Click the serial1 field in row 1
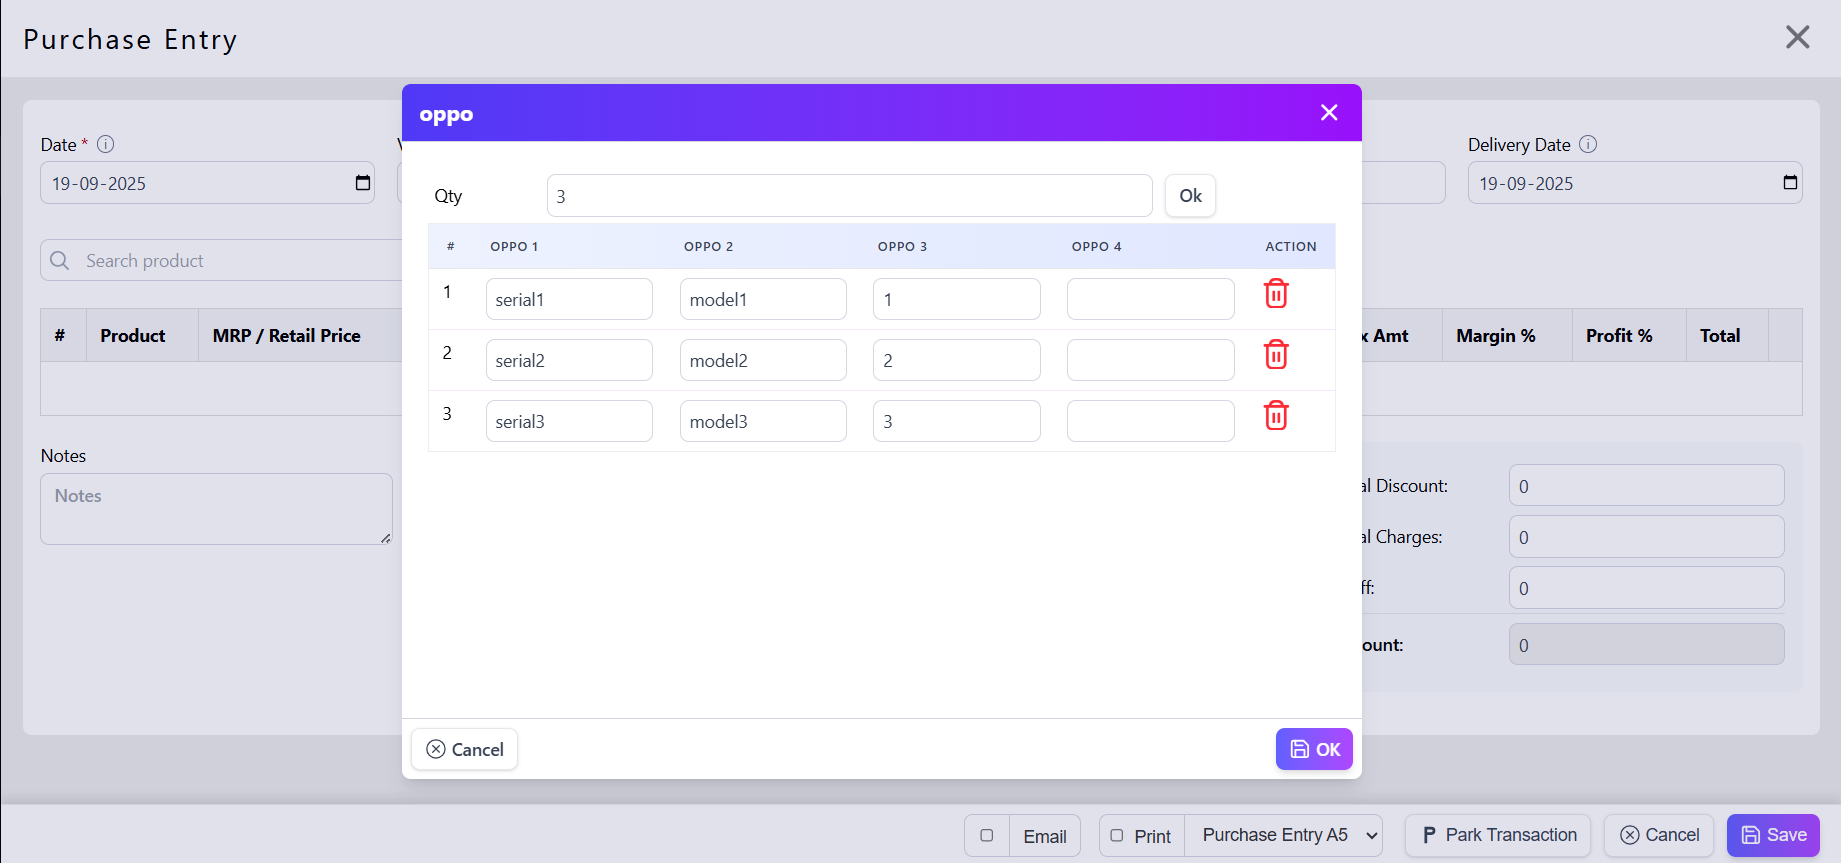The height and width of the screenshot is (863, 1841). [x=569, y=299]
